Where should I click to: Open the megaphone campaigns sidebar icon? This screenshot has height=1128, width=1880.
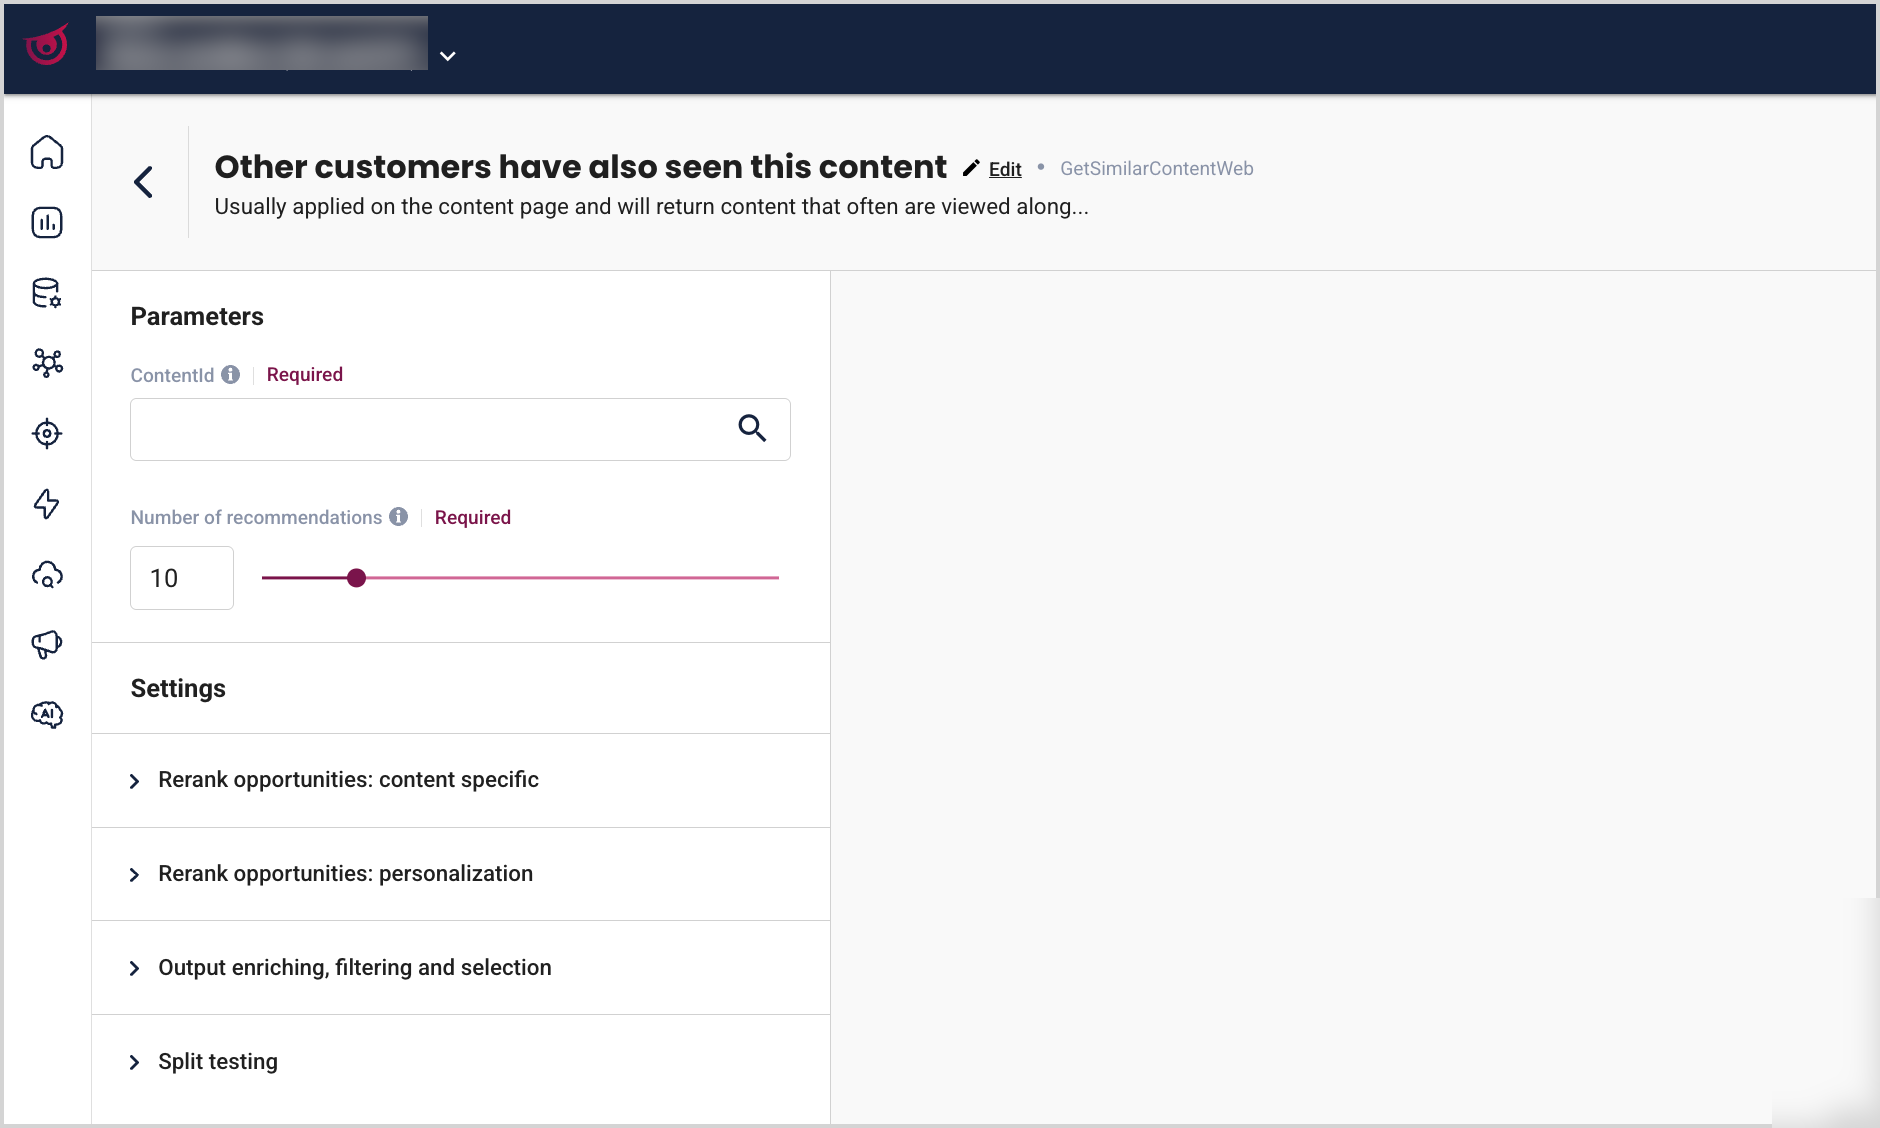[x=47, y=644]
